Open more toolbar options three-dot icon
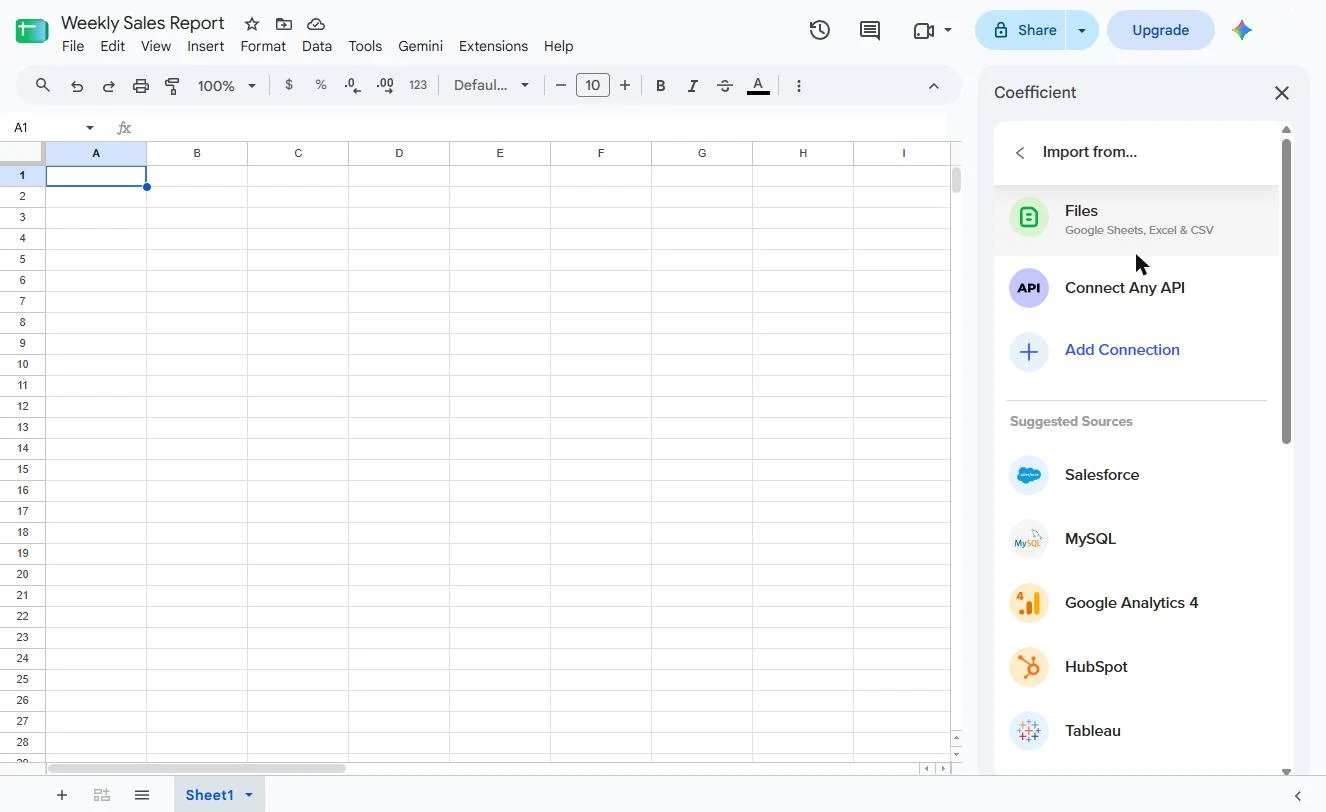 point(798,86)
